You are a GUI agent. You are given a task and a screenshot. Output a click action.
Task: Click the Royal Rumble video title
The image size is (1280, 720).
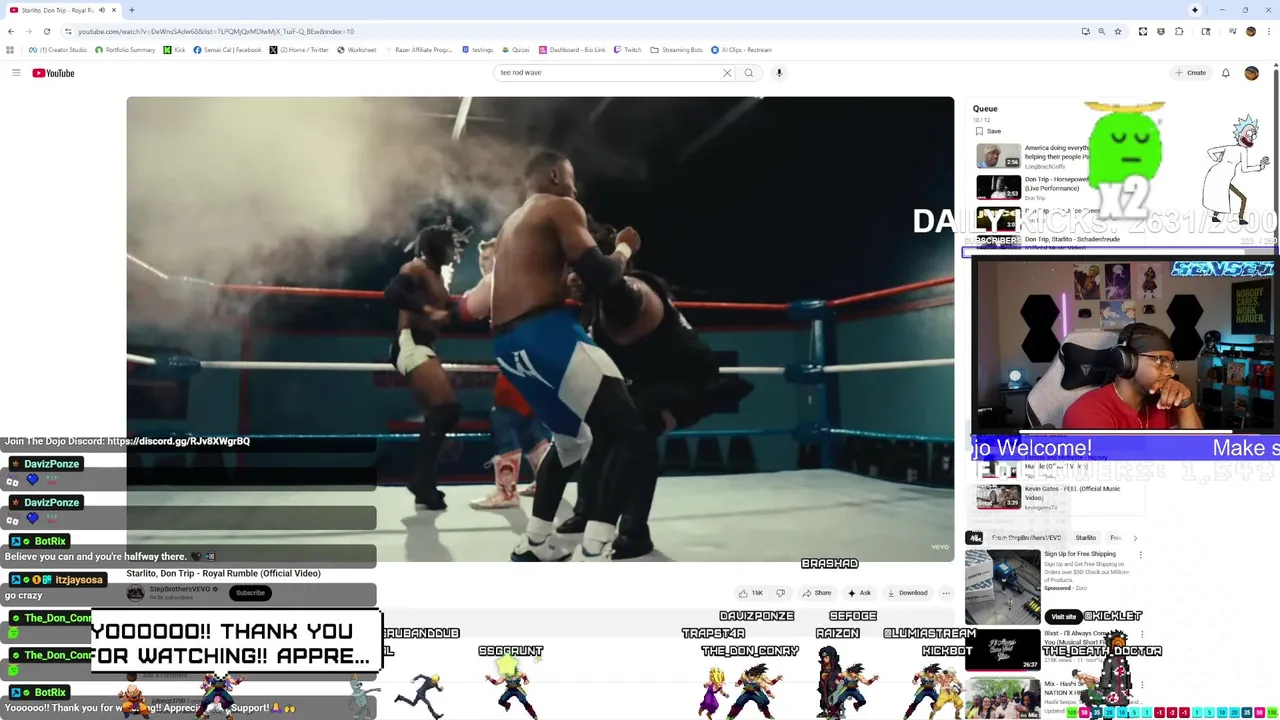(223, 573)
